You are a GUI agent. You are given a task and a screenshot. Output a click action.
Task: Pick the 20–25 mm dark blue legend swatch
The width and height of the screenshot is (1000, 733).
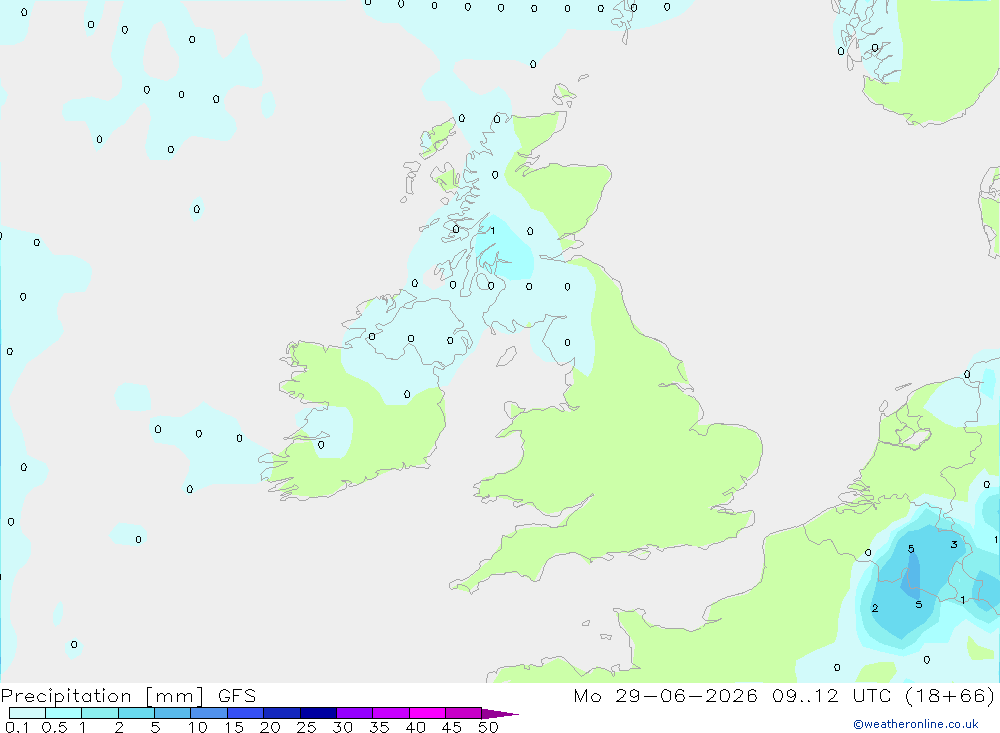point(282,713)
